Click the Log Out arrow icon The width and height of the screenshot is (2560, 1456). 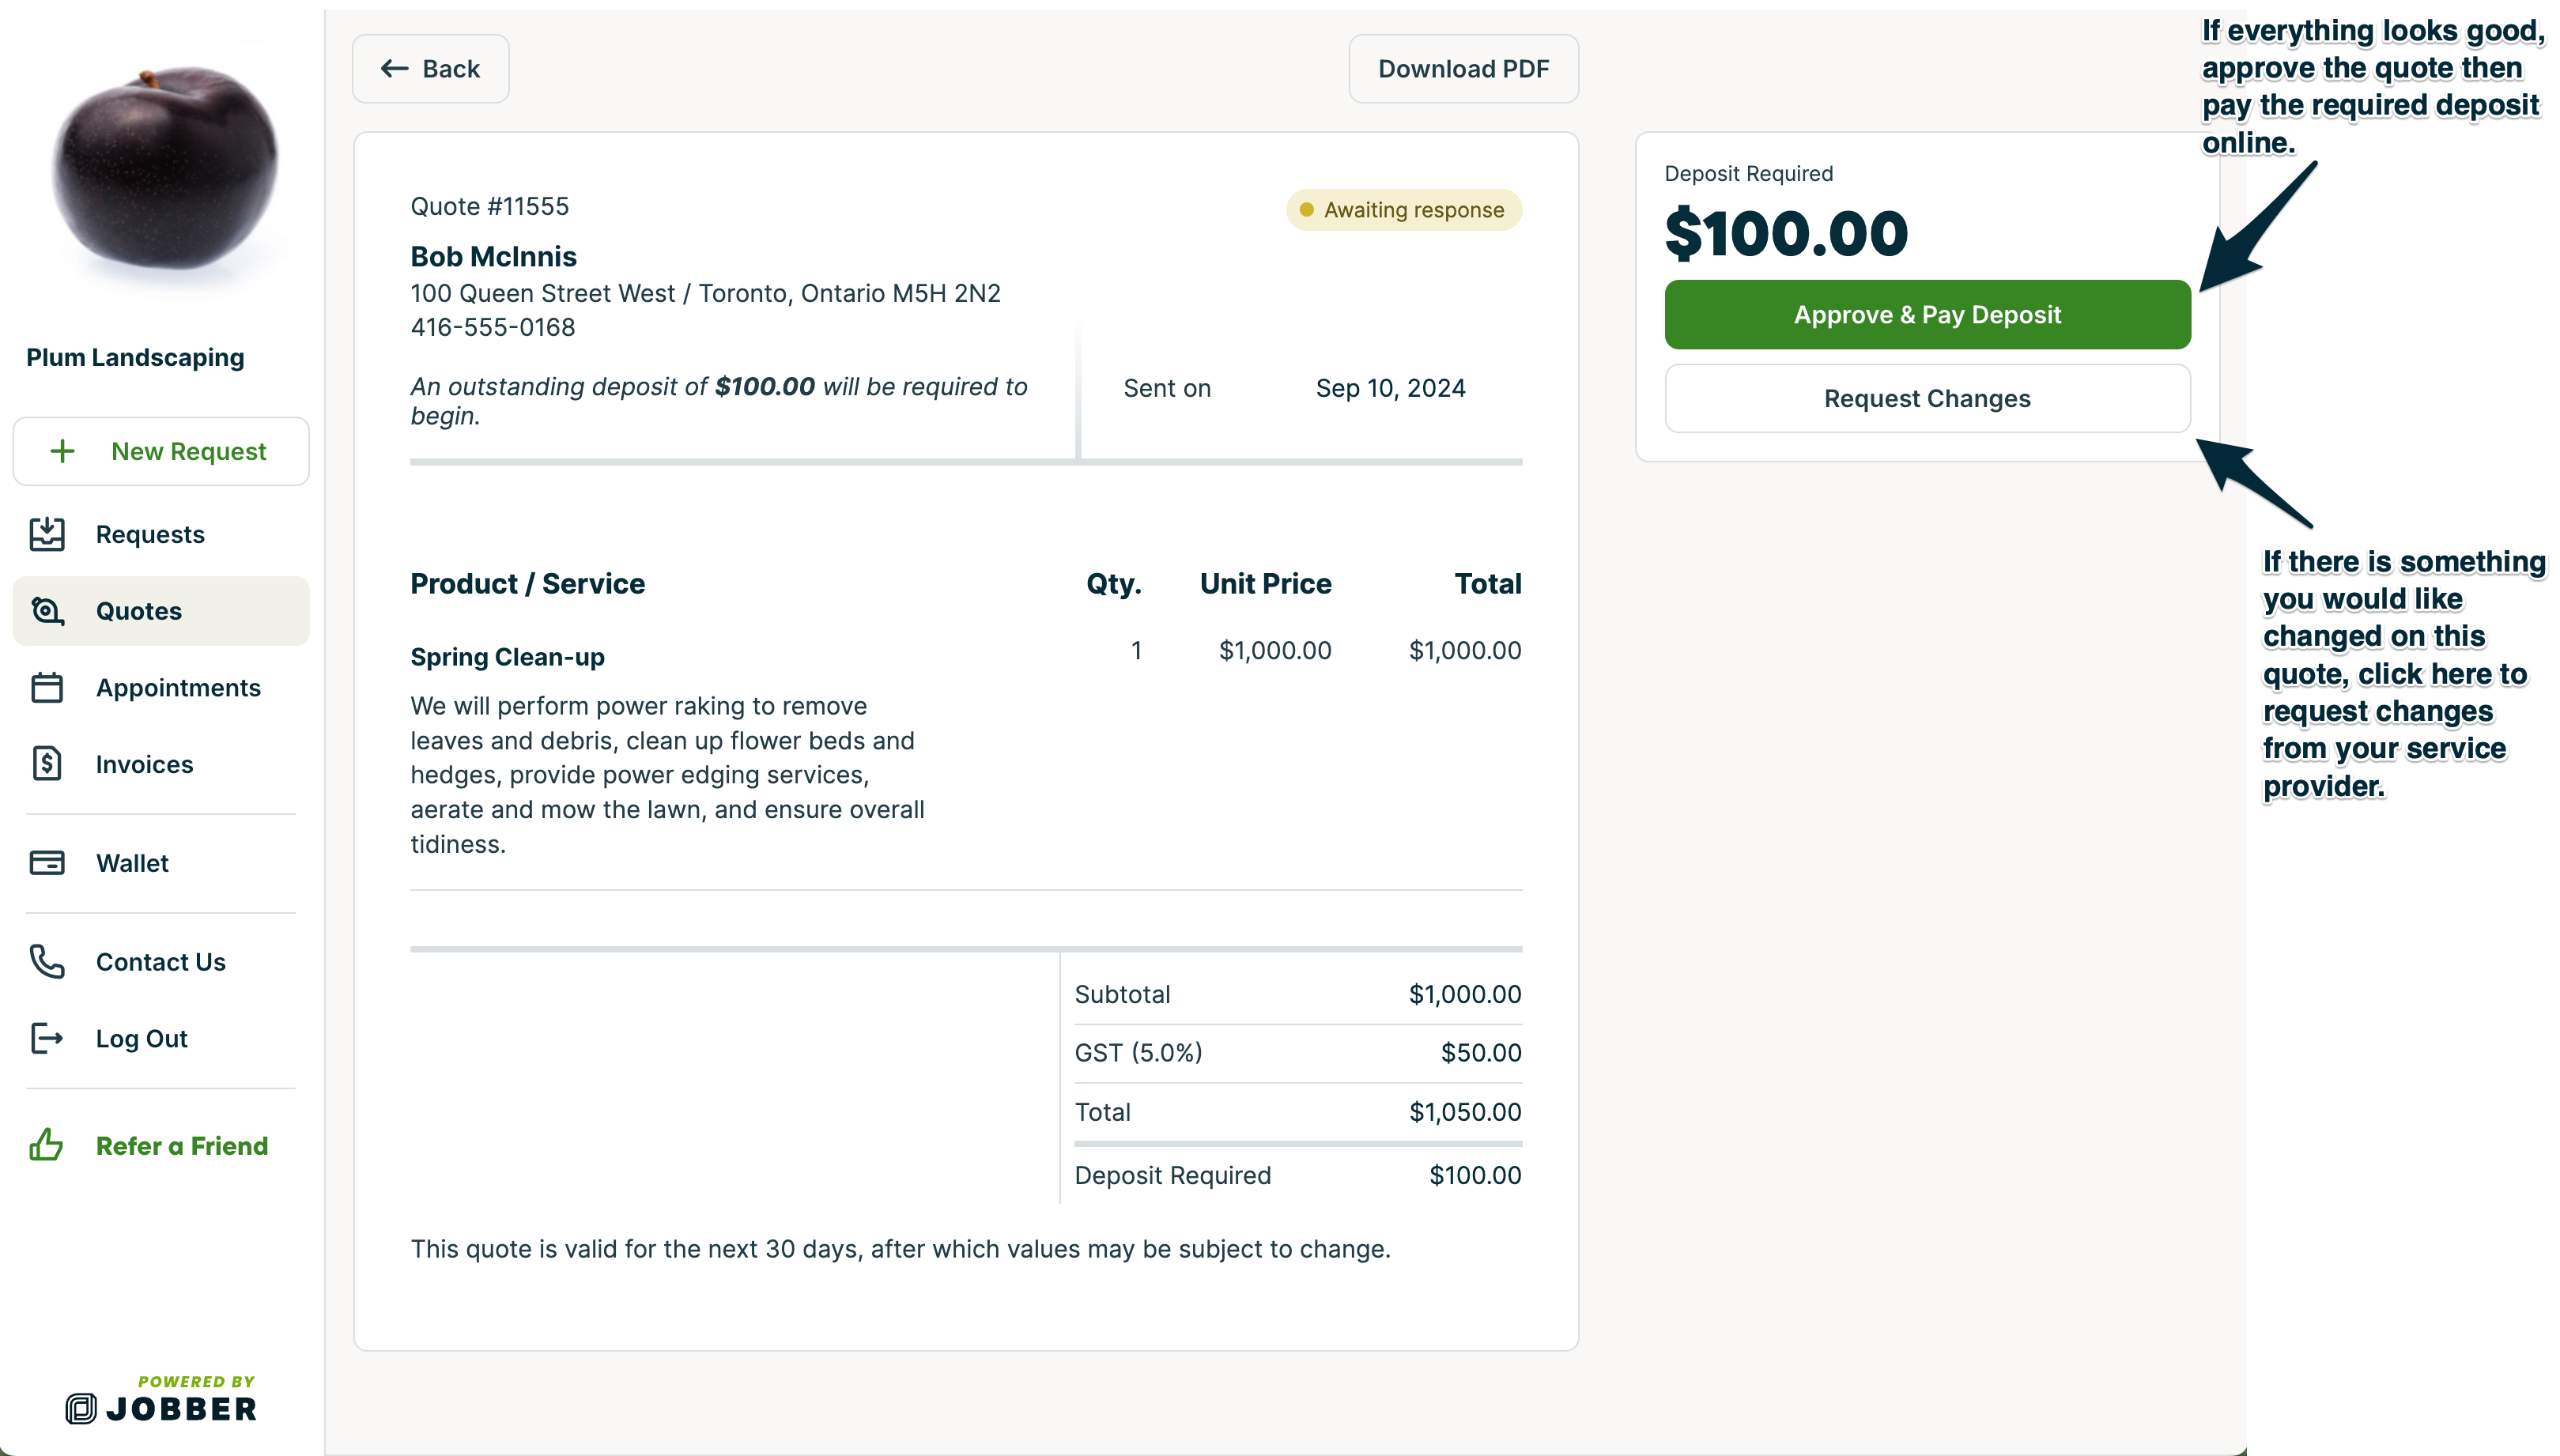[47, 1038]
